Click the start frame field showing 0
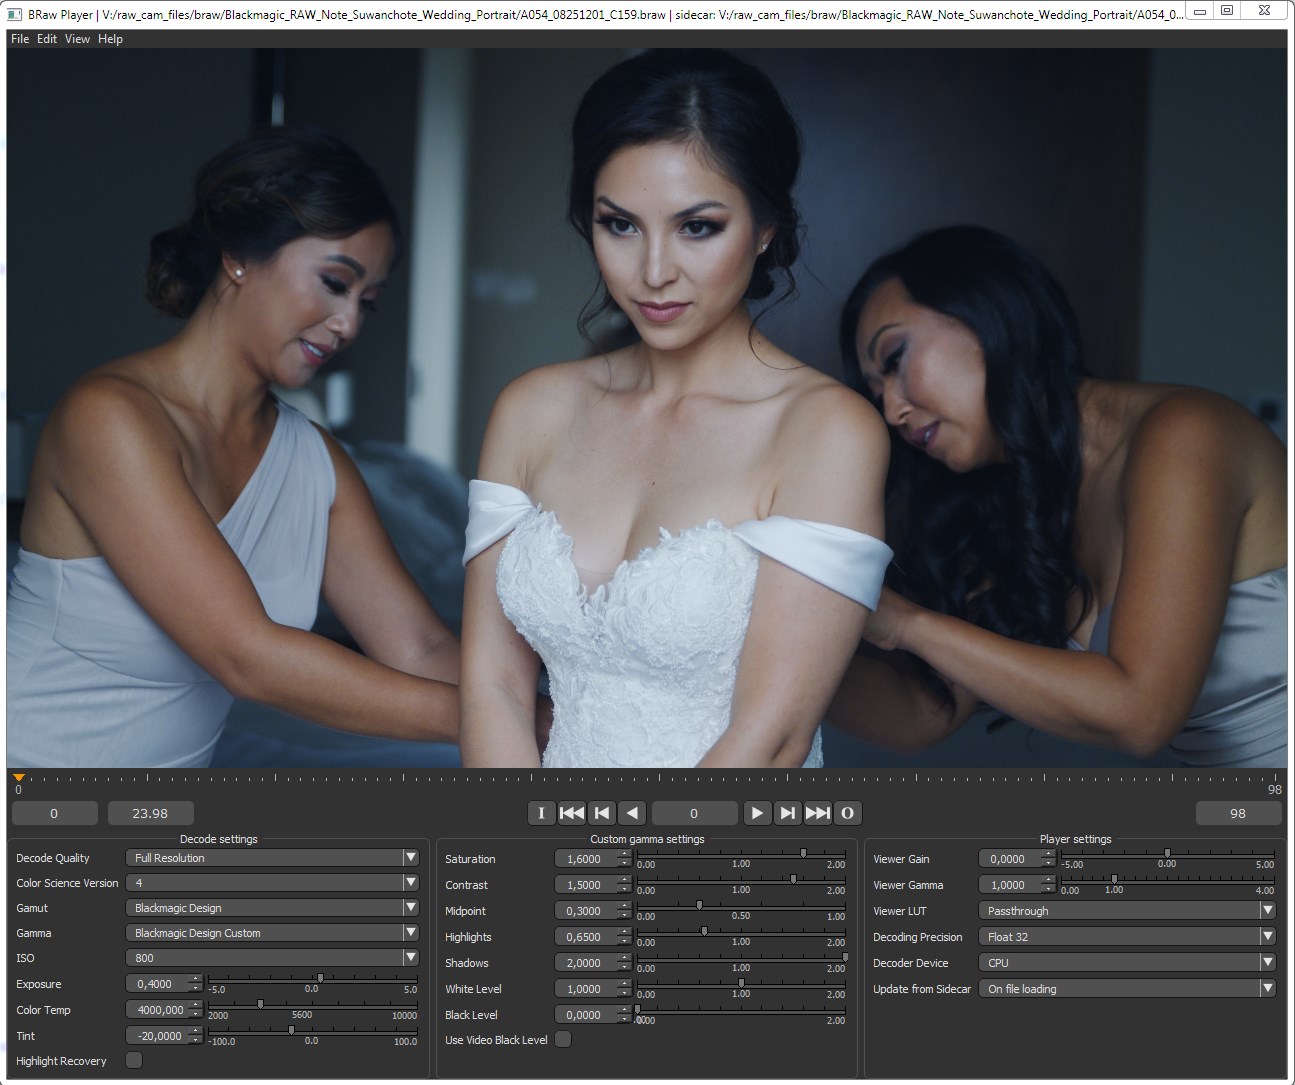 [x=54, y=813]
